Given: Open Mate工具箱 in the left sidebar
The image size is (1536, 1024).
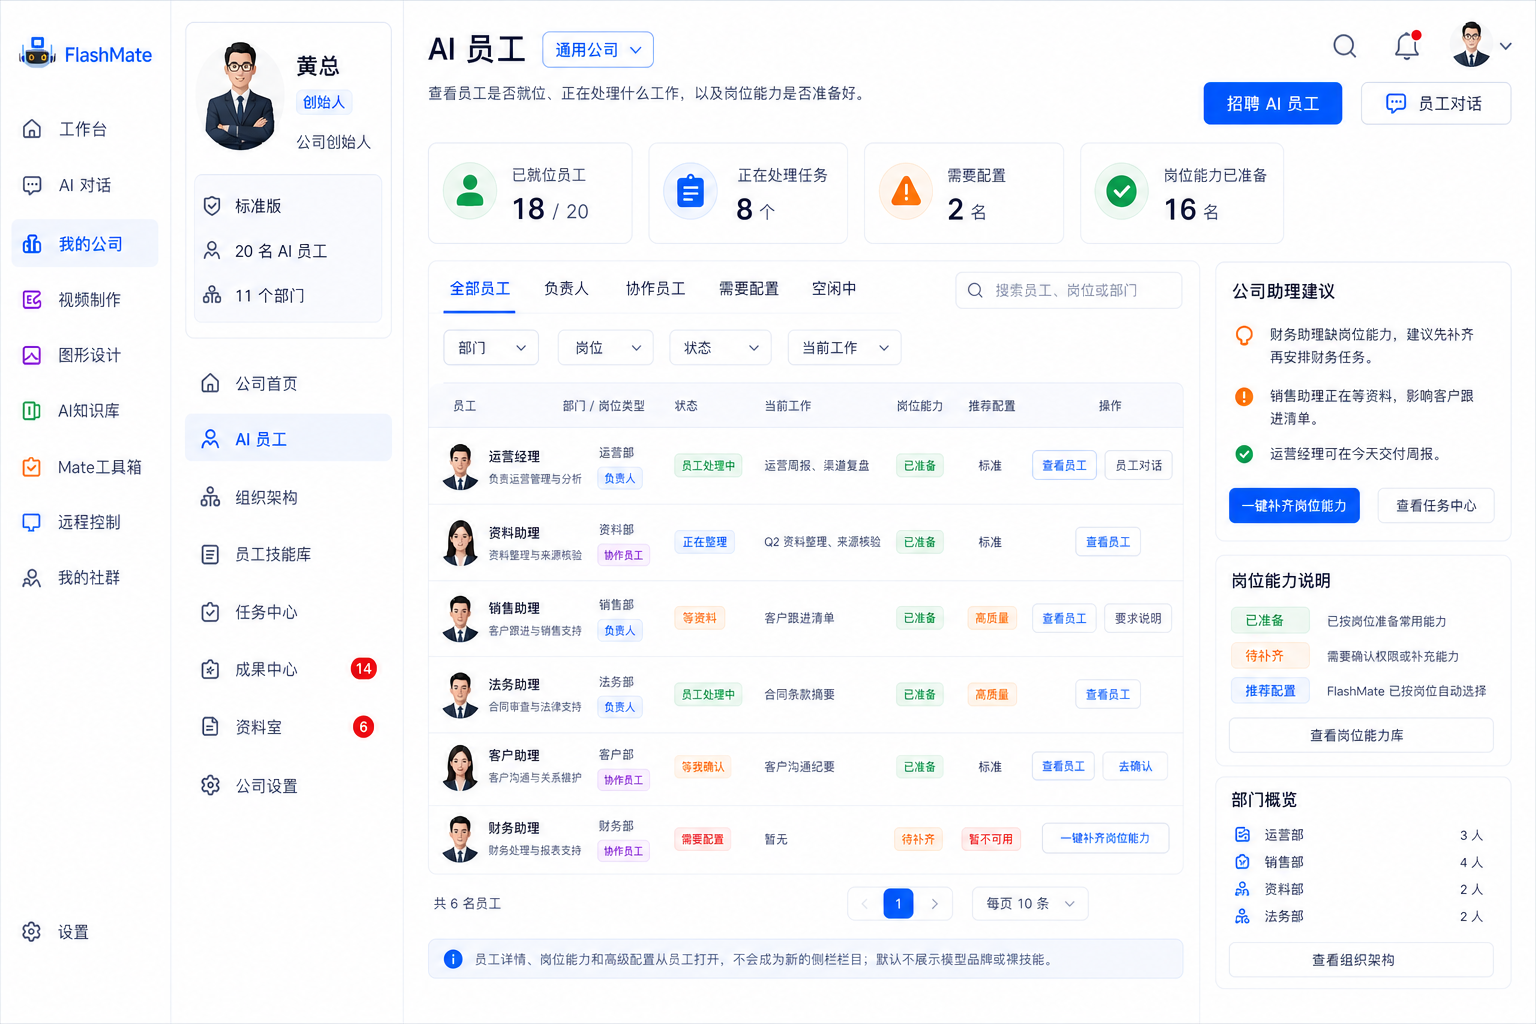Looking at the screenshot, I should click(x=84, y=467).
